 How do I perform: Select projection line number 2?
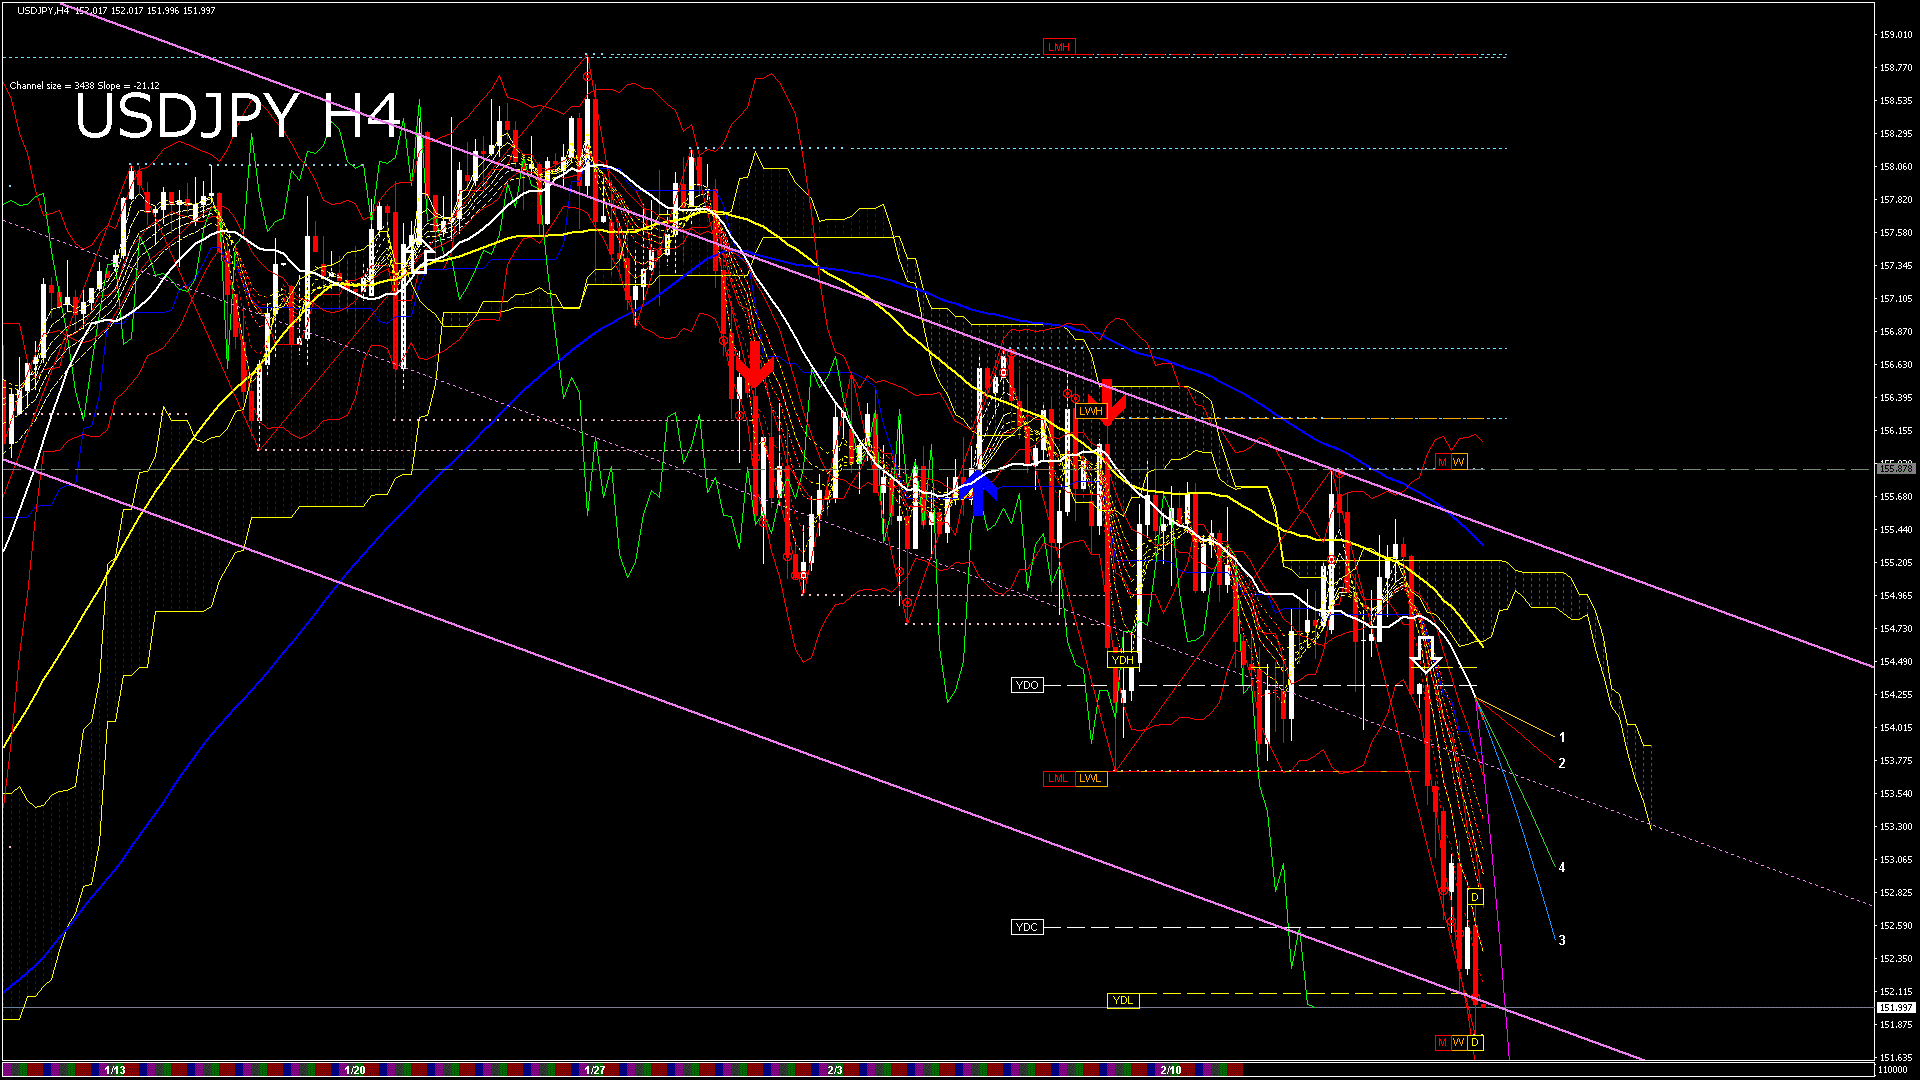(1562, 763)
